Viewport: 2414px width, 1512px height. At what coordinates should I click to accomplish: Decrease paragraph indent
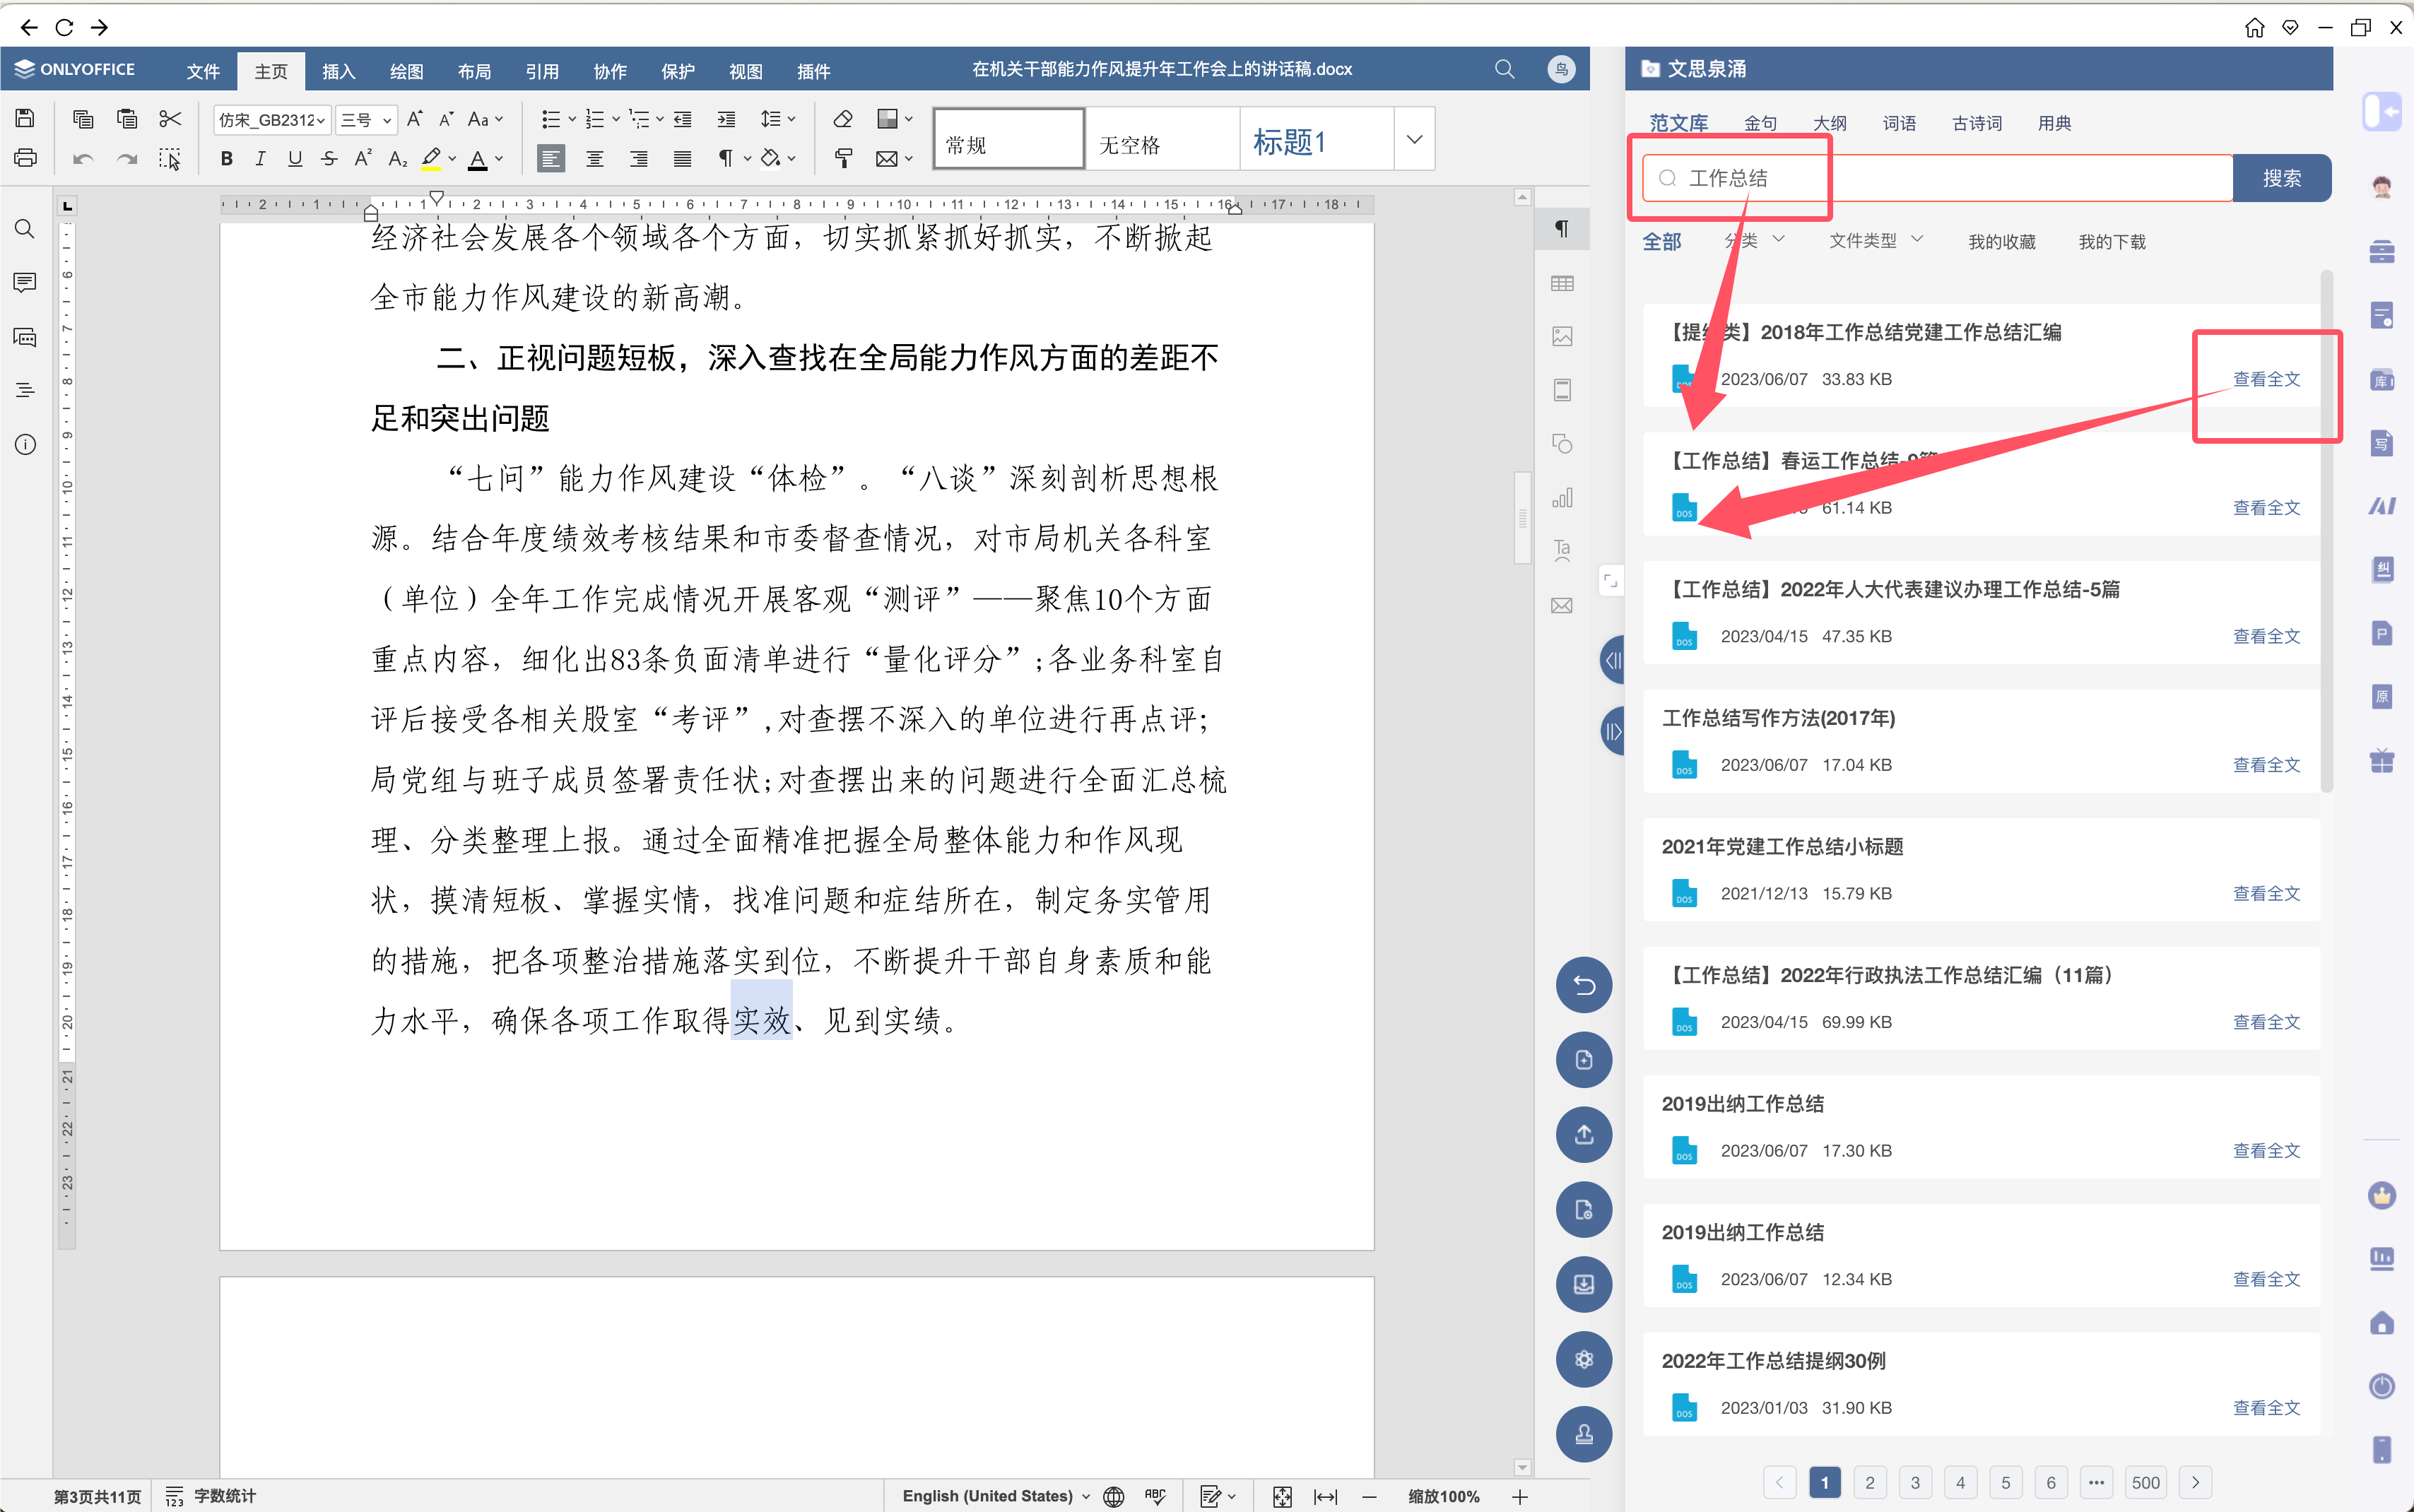click(683, 119)
